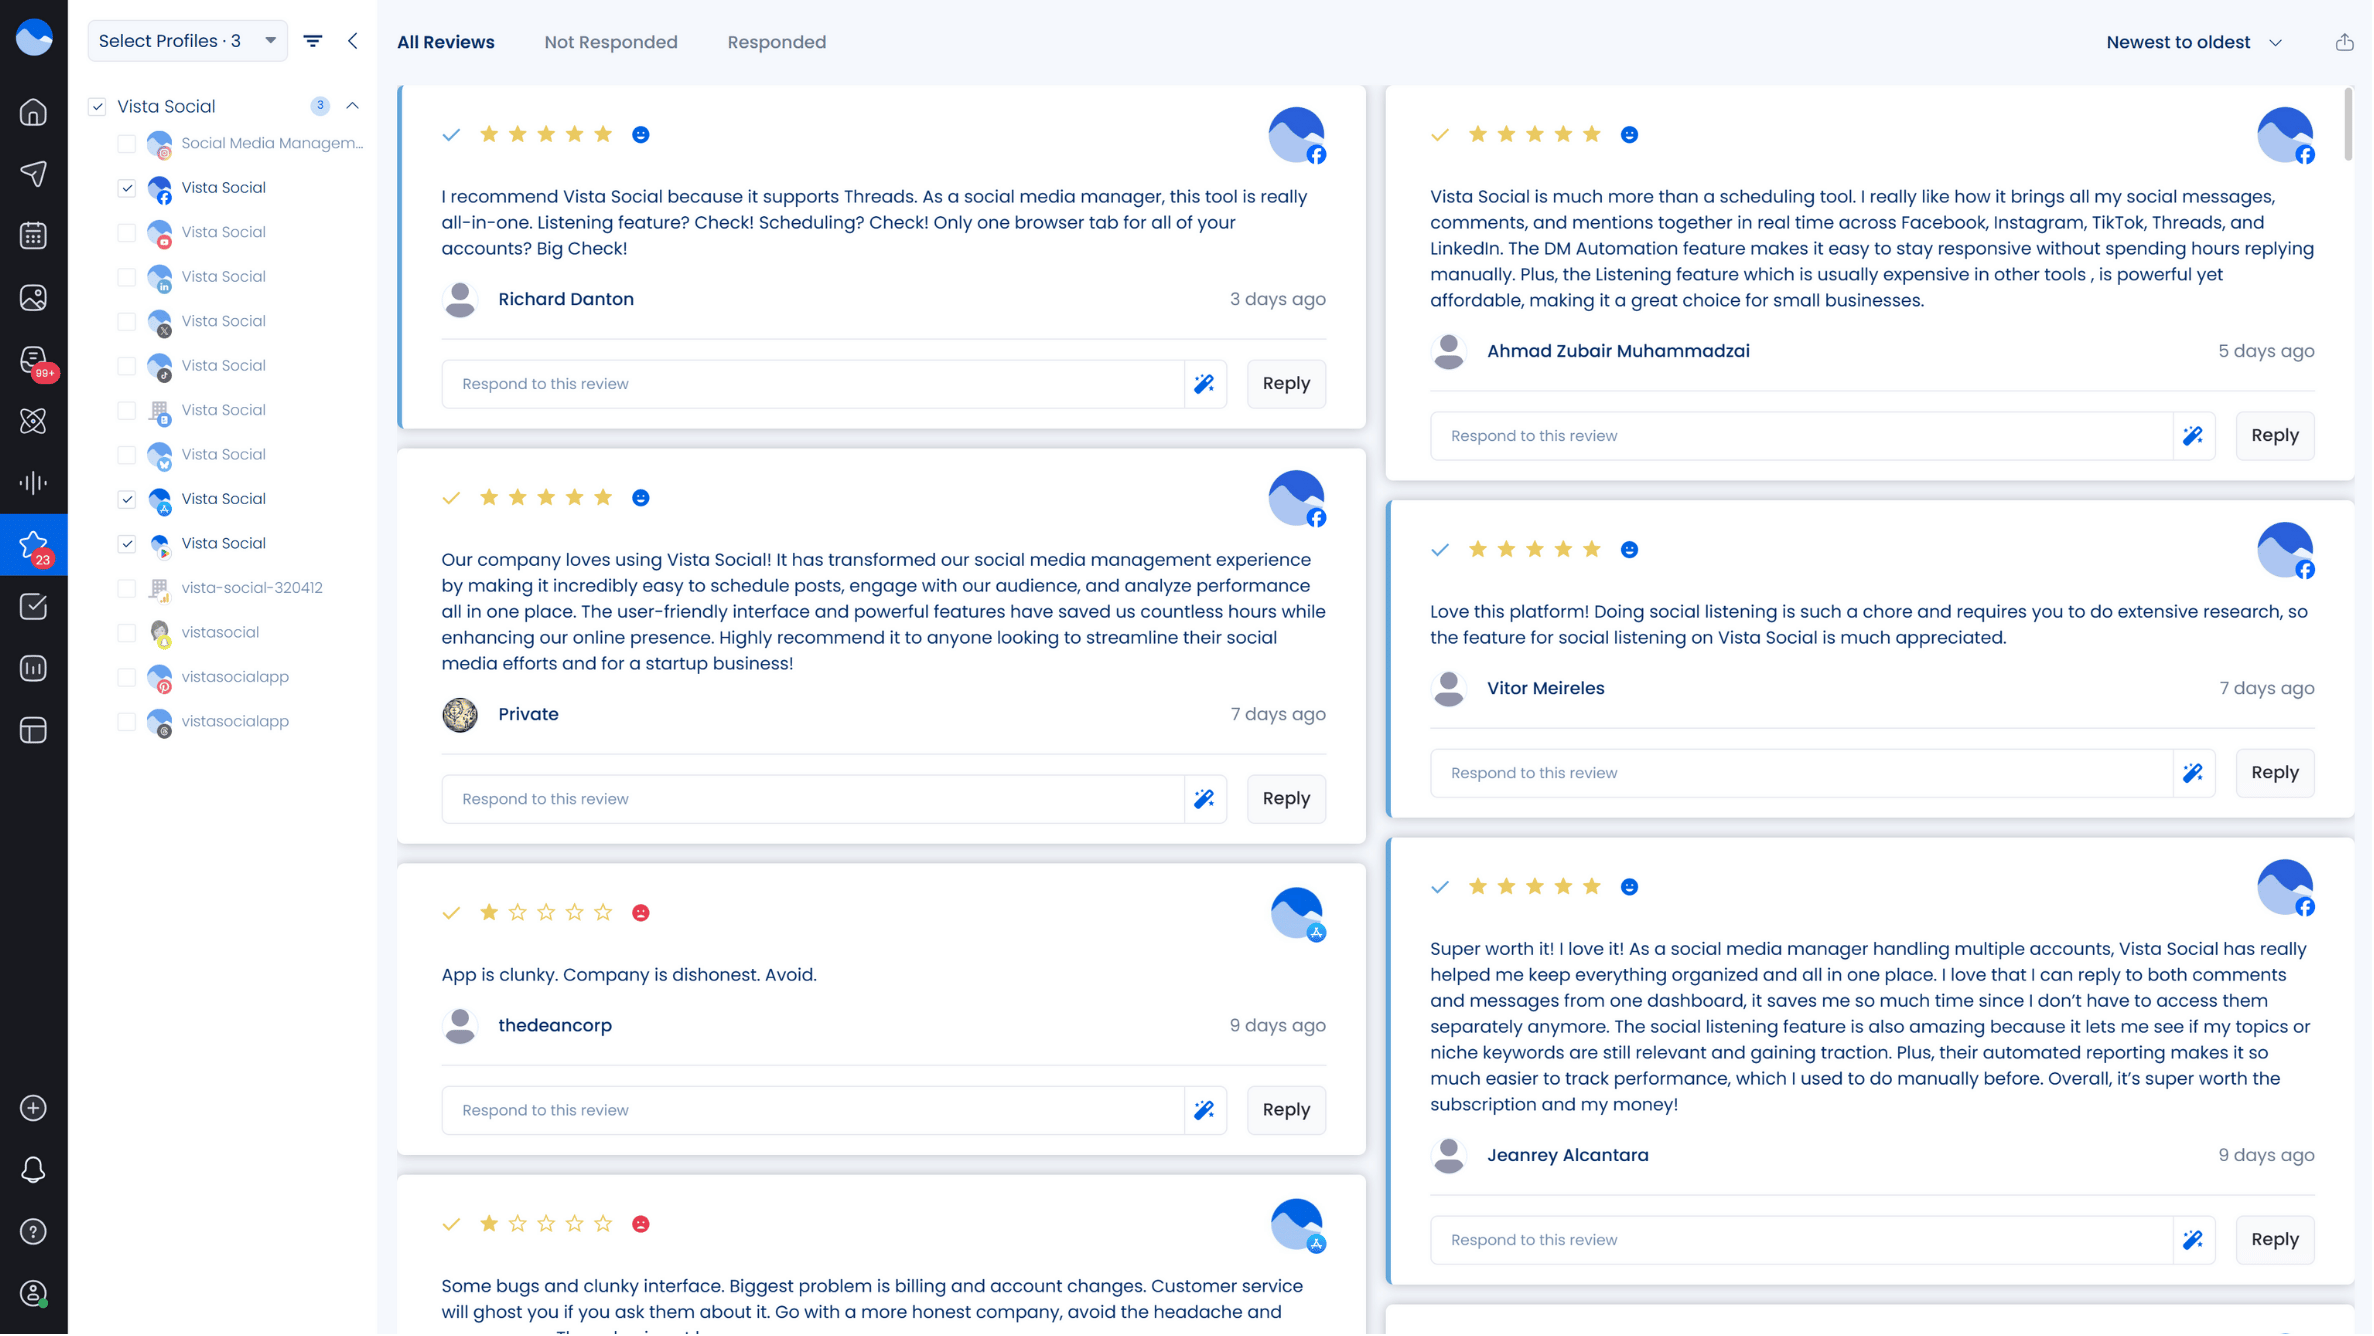The height and width of the screenshot is (1336, 2374).
Task: Check the Social Media Managem... profile checkbox
Action: pos(127,144)
